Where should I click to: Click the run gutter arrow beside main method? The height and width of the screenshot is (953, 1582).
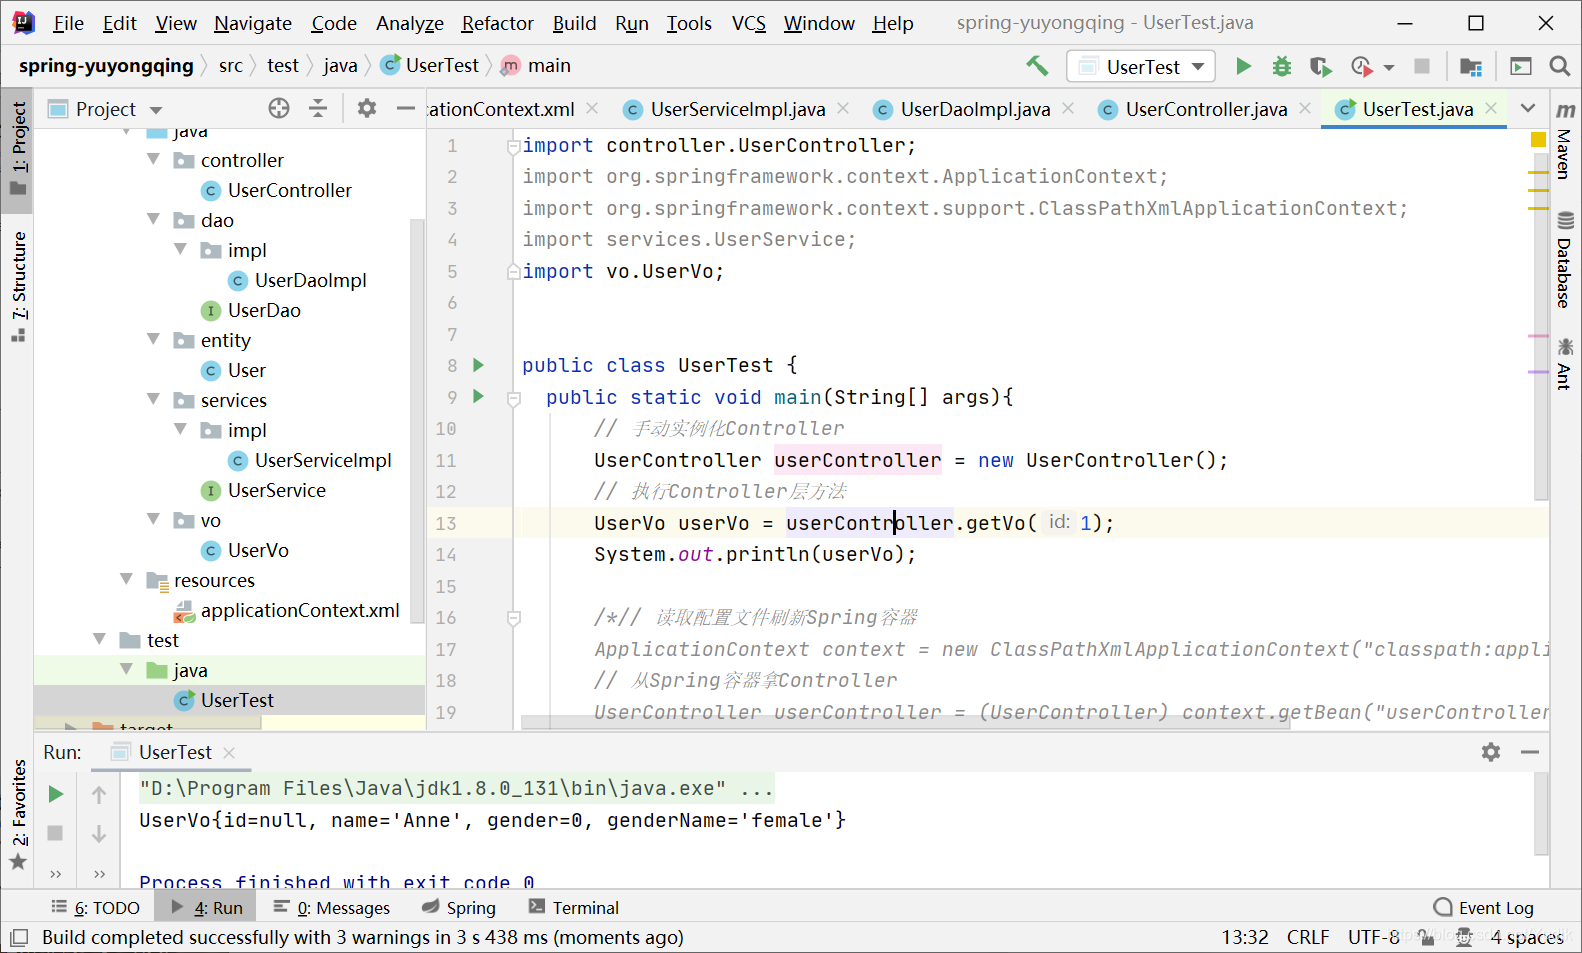pos(478,396)
